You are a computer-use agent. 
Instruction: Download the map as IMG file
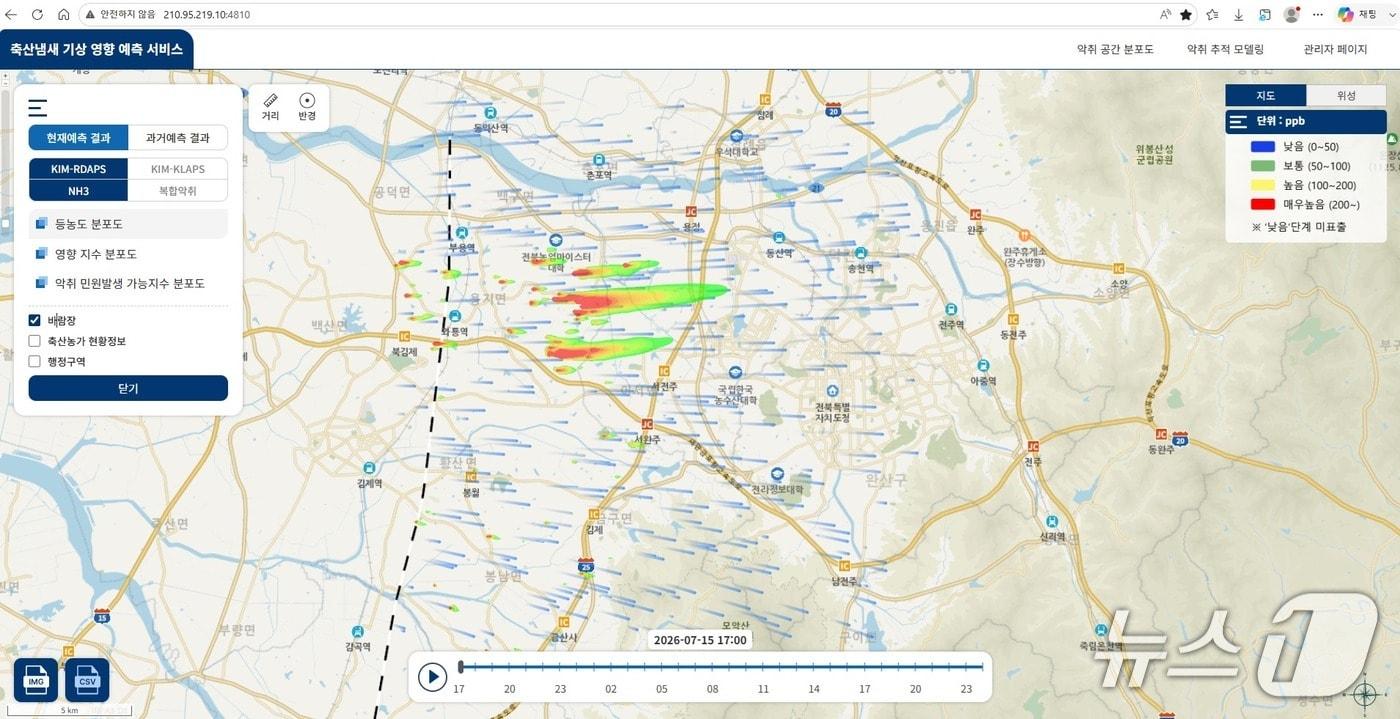[x=36, y=680]
